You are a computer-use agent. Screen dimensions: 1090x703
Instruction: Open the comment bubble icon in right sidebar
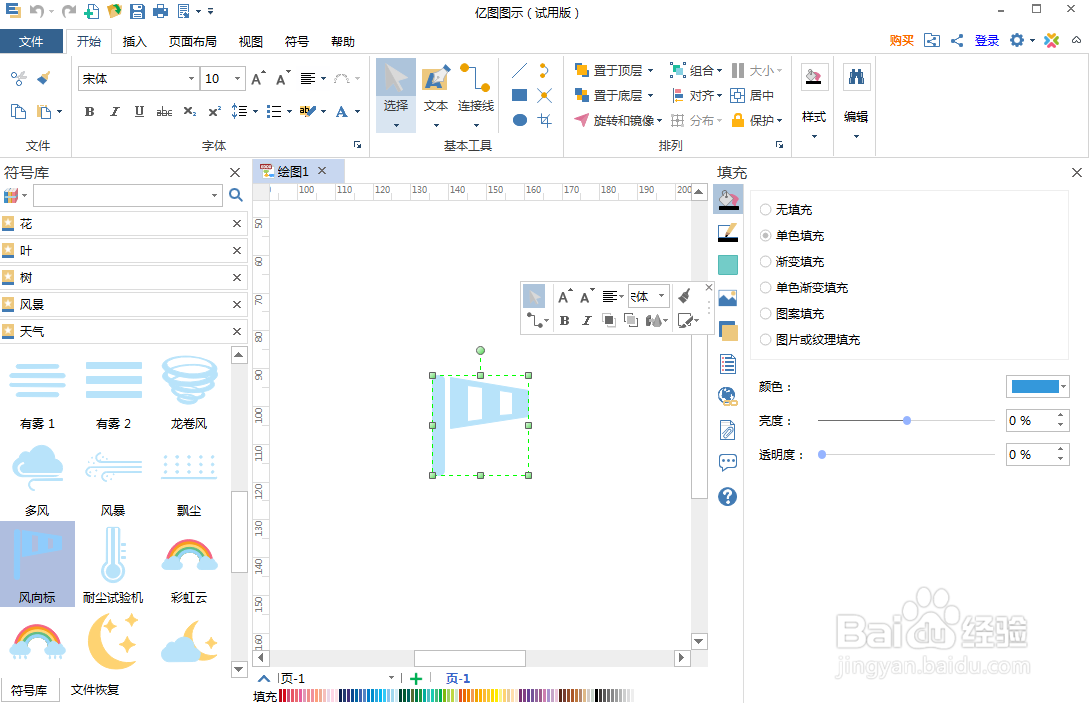pyautogui.click(x=727, y=462)
